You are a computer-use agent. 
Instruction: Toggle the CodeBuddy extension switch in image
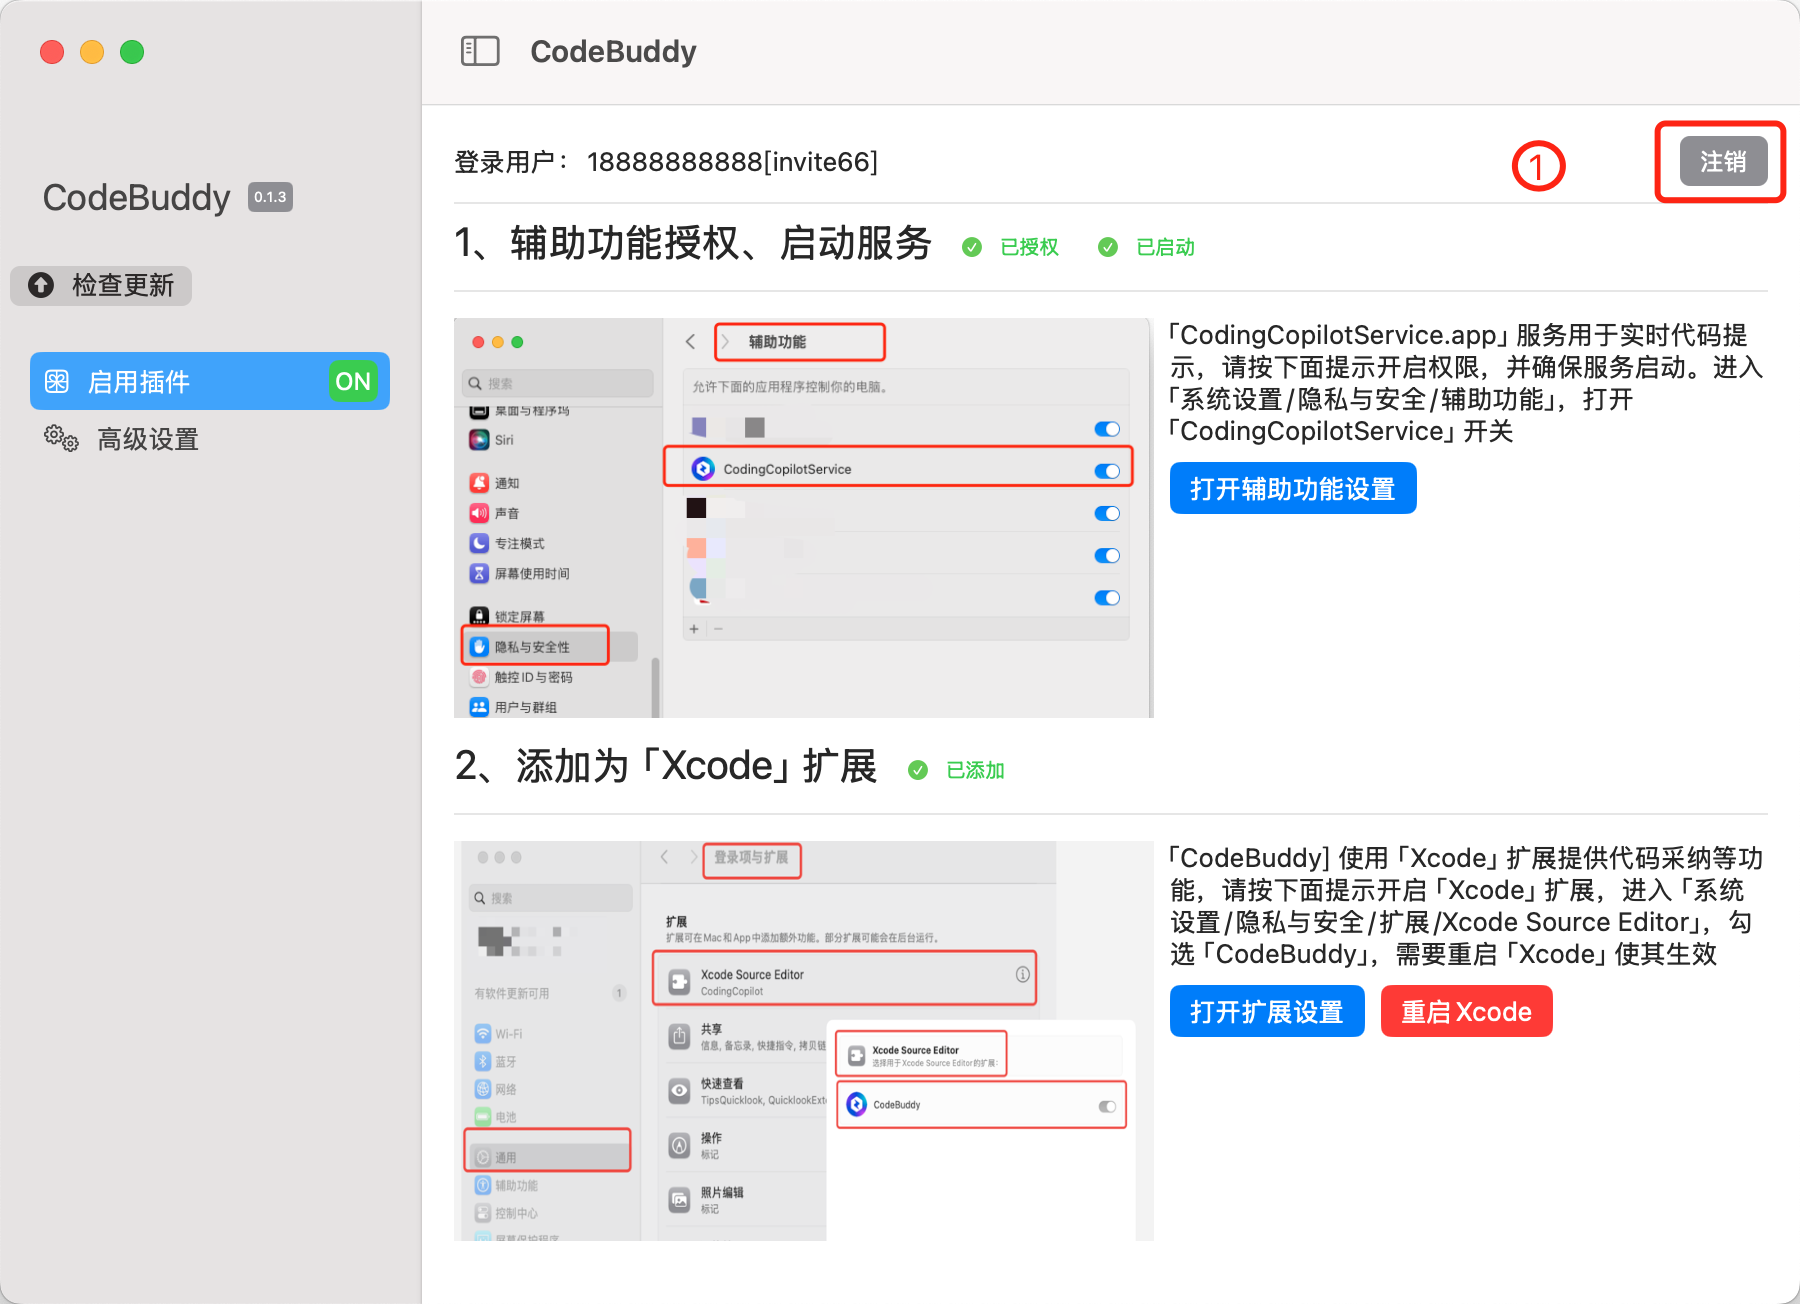pyautogui.click(x=1107, y=1106)
